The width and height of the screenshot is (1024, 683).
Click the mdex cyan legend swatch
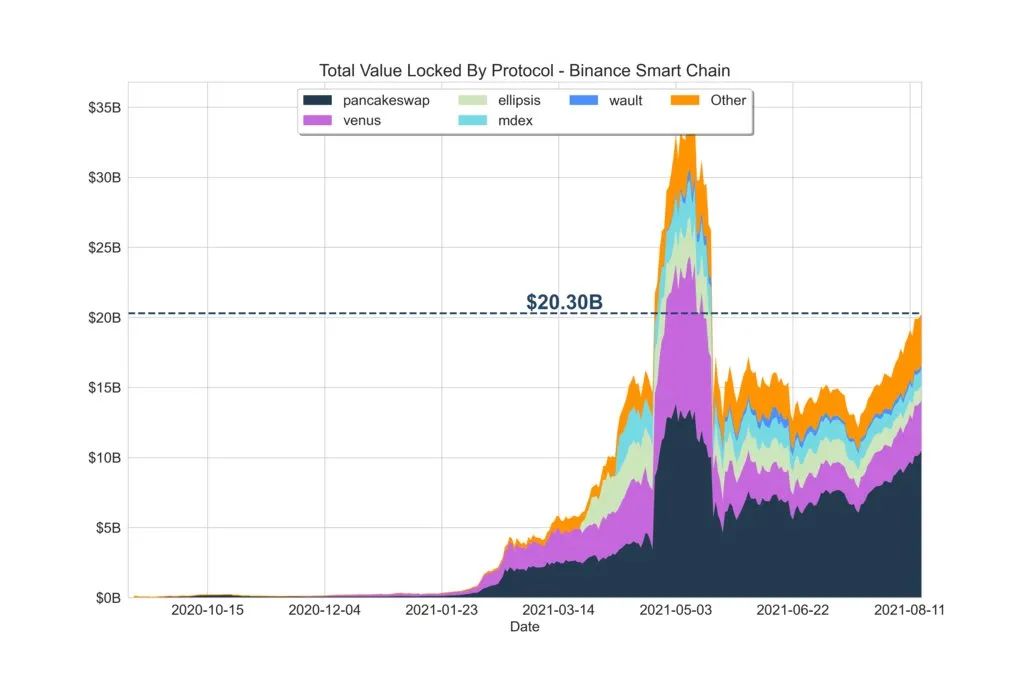tap(472, 120)
